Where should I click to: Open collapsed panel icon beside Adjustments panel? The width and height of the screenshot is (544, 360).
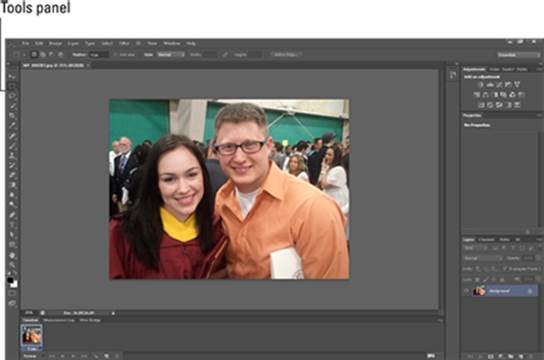(452, 75)
